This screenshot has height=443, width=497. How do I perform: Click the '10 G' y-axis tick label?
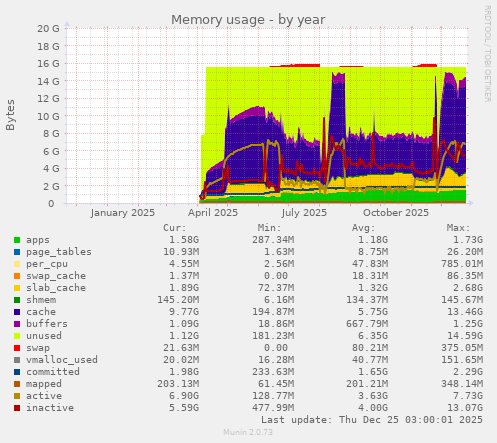click(x=48, y=116)
